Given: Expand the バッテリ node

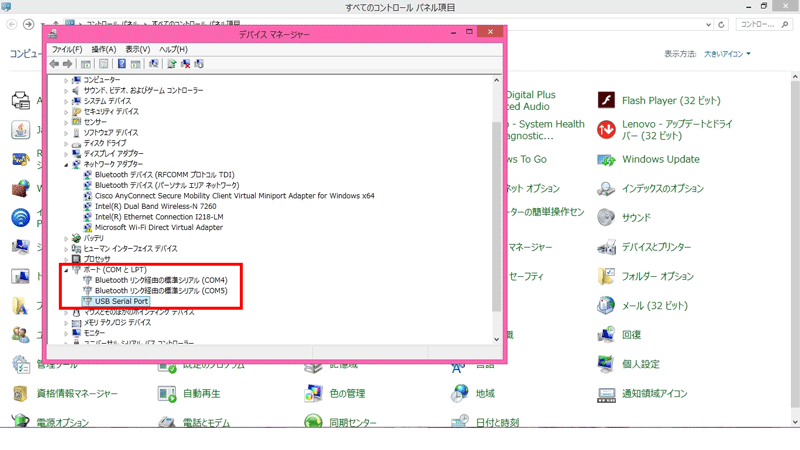Looking at the screenshot, I should tap(66, 238).
